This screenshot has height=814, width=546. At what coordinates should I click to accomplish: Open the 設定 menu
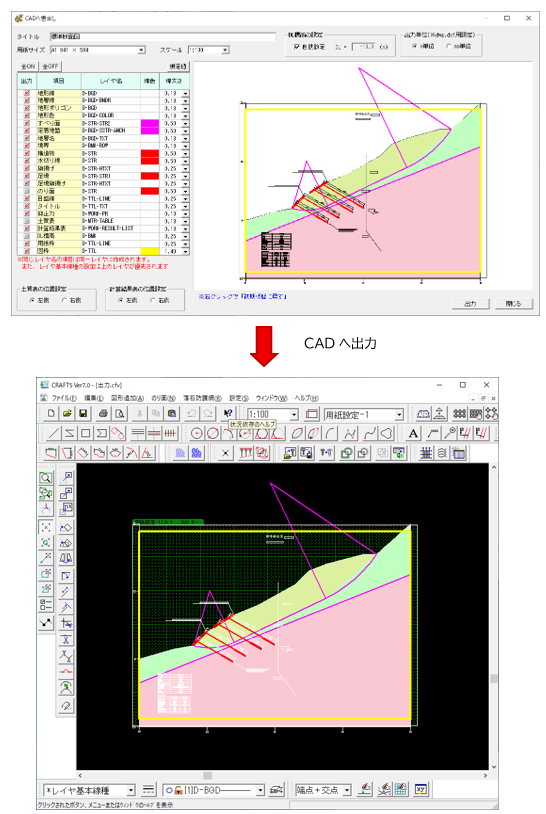coord(239,398)
